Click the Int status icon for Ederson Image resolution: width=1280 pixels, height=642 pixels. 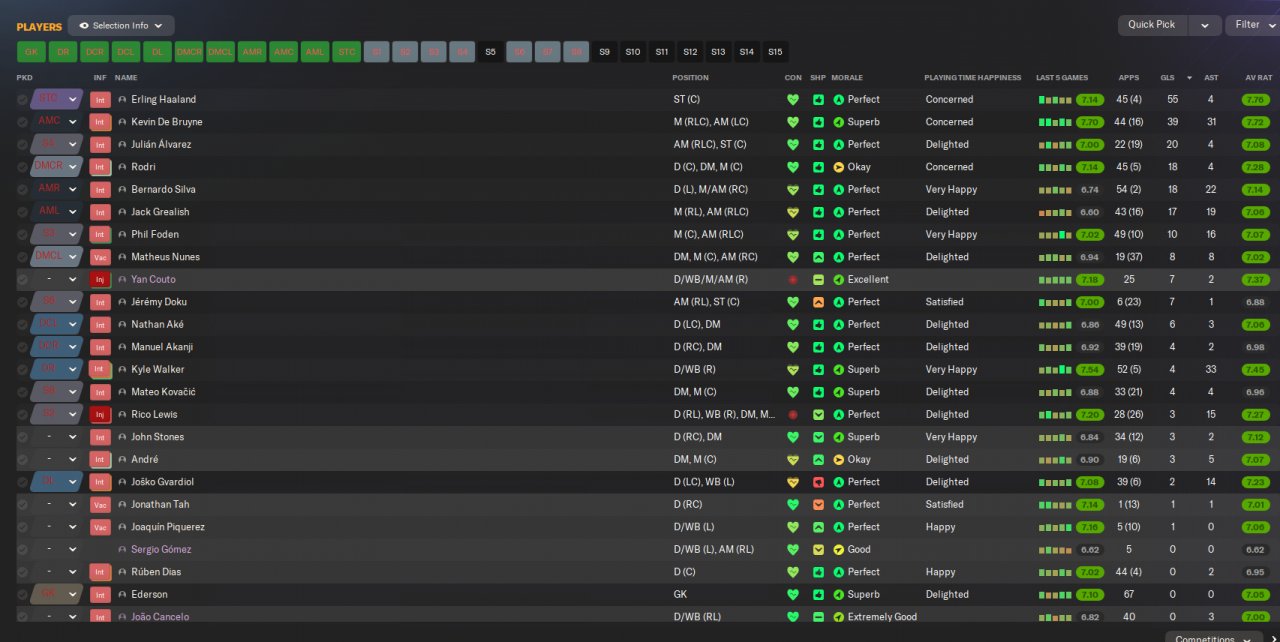click(100, 594)
